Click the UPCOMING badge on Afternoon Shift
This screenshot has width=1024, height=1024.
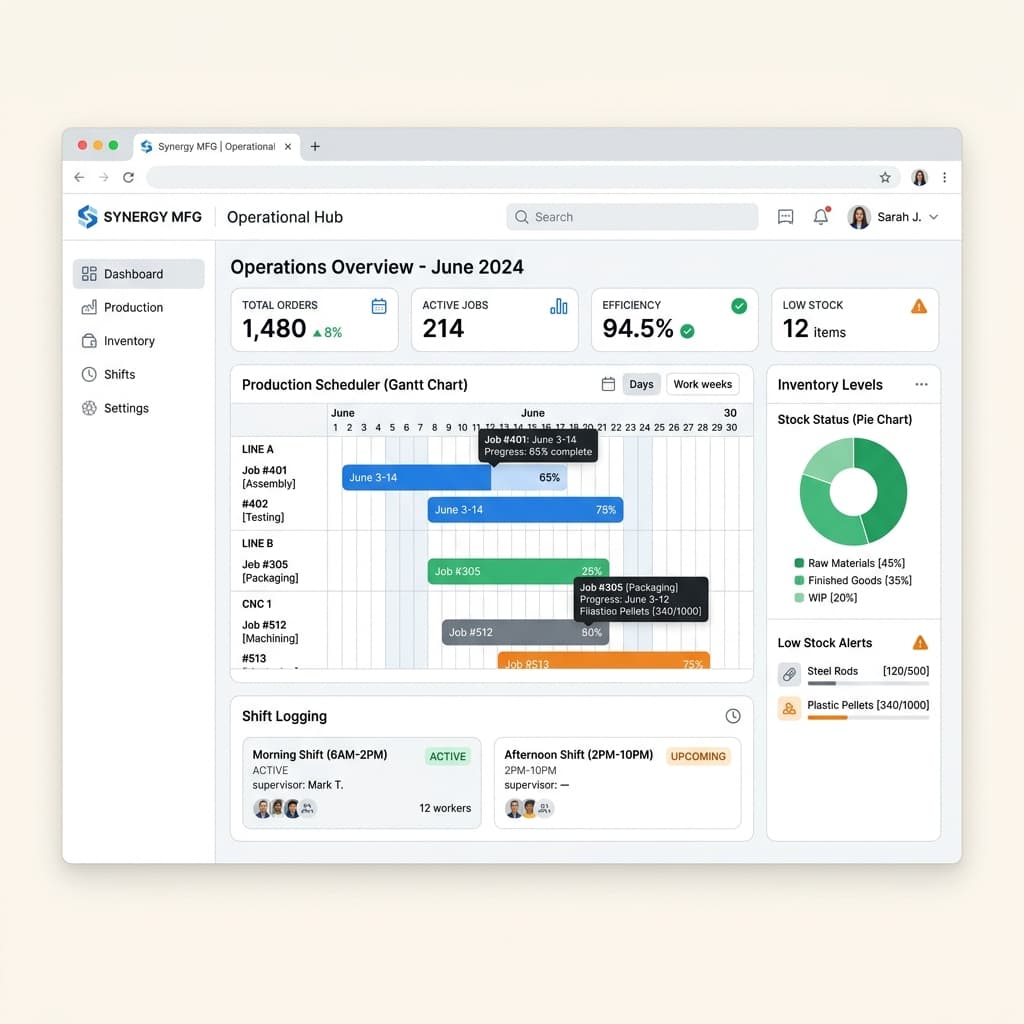(698, 756)
